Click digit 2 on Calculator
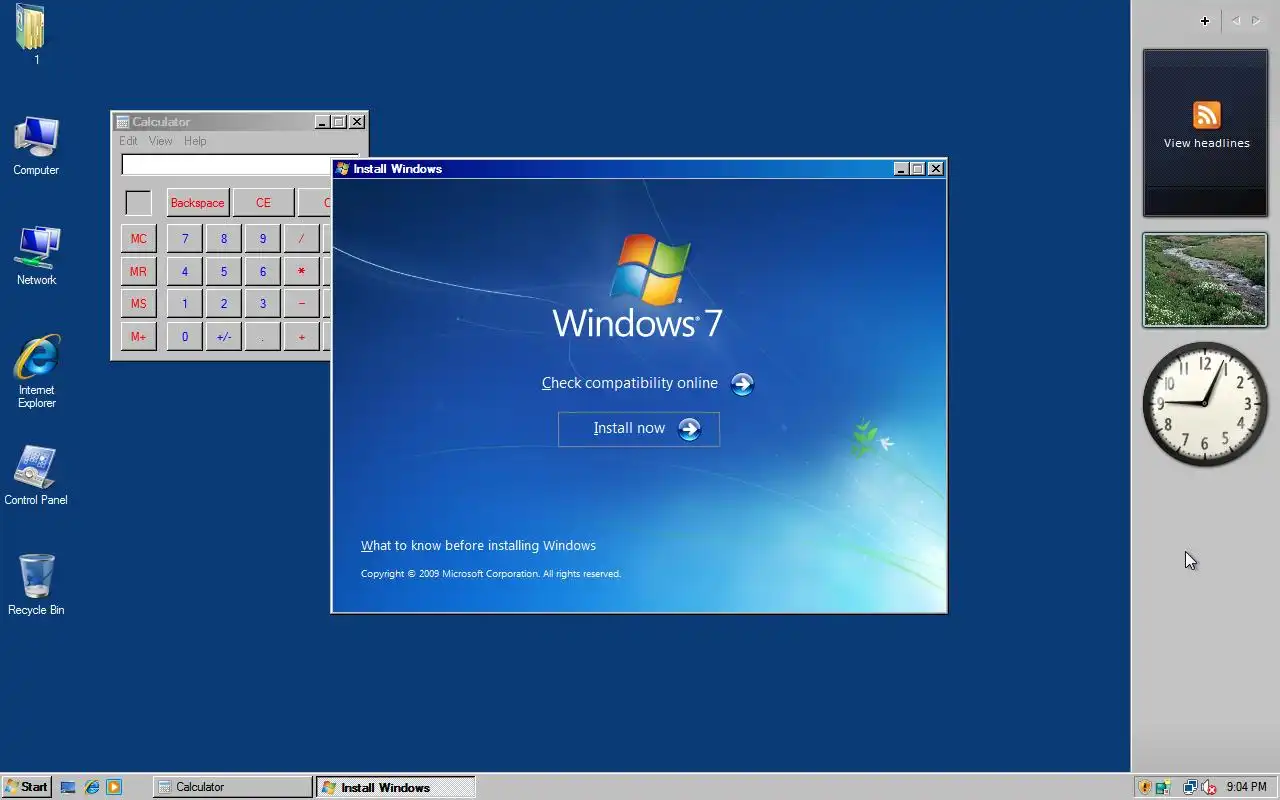 pyautogui.click(x=223, y=304)
